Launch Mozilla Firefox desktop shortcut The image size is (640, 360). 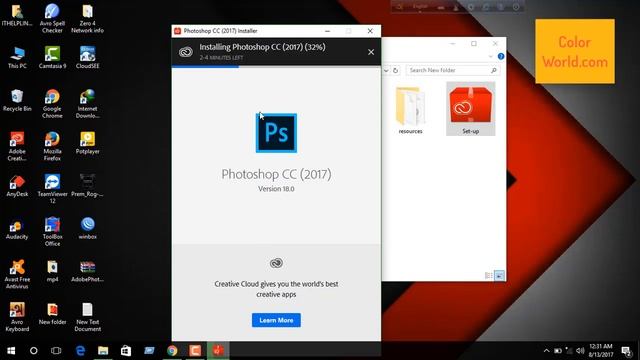[x=52, y=146]
